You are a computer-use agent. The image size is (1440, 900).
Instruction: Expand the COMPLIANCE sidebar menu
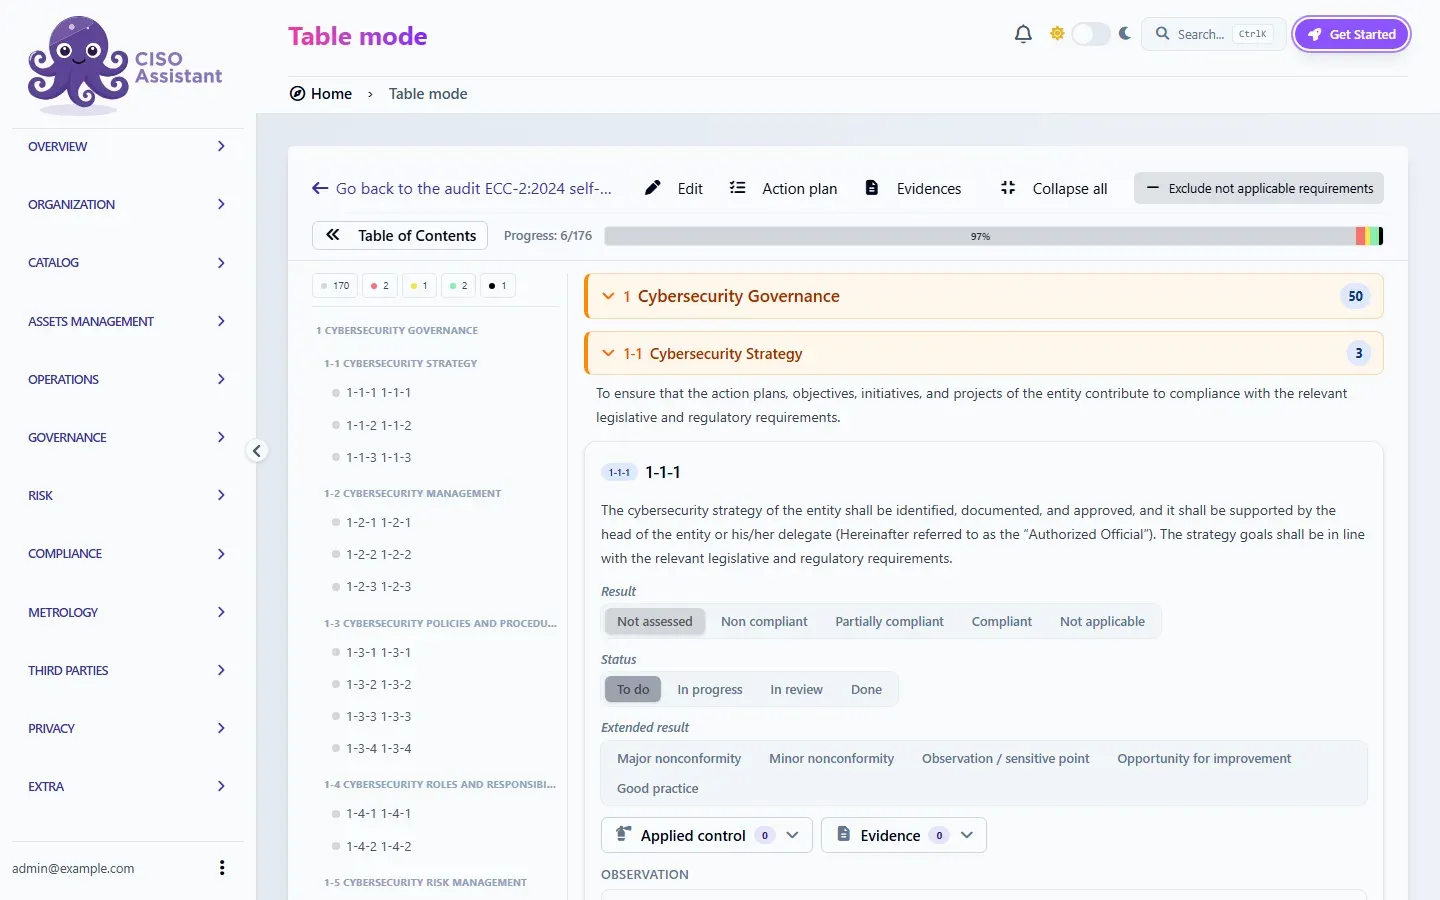(128, 554)
